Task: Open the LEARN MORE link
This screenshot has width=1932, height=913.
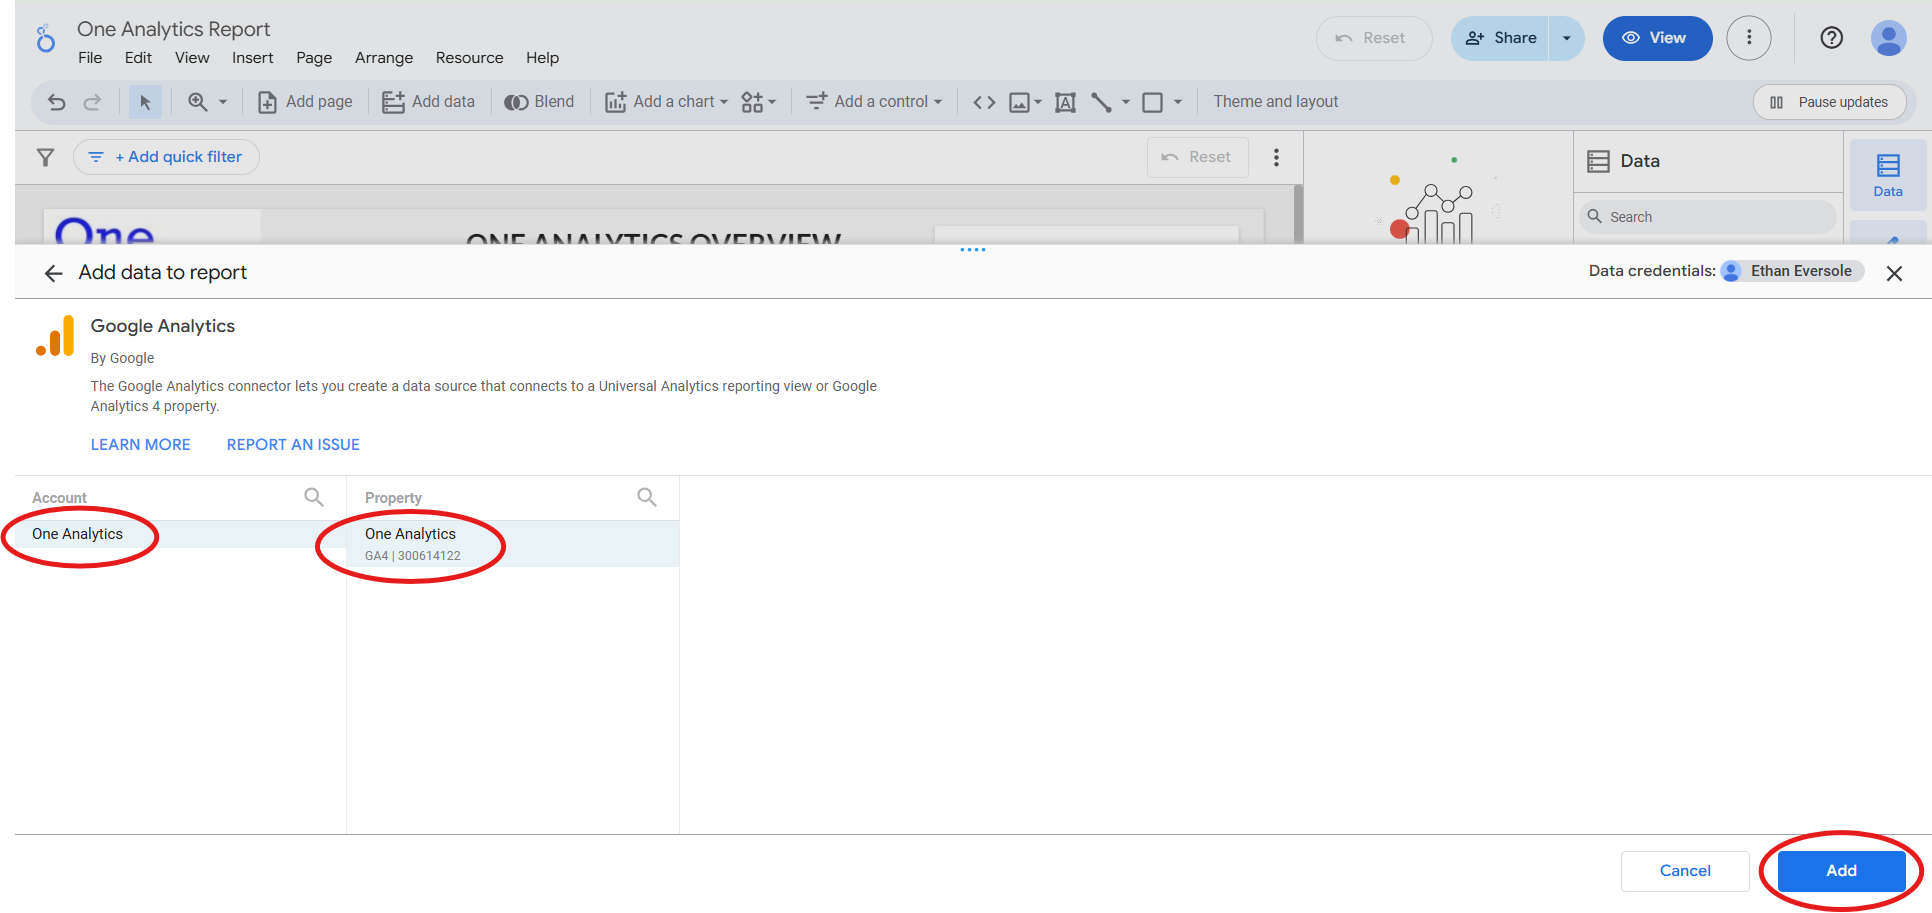Action: coord(140,445)
